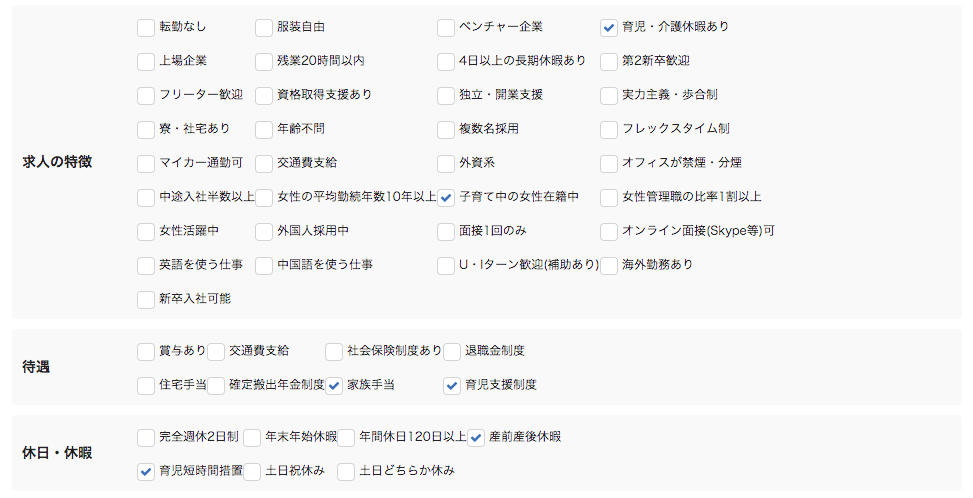Image resolution: width=973 pixels, height=498 pixels.
Task: Uncheck 育児・介護休暇あり
Action: pos(609,28)
